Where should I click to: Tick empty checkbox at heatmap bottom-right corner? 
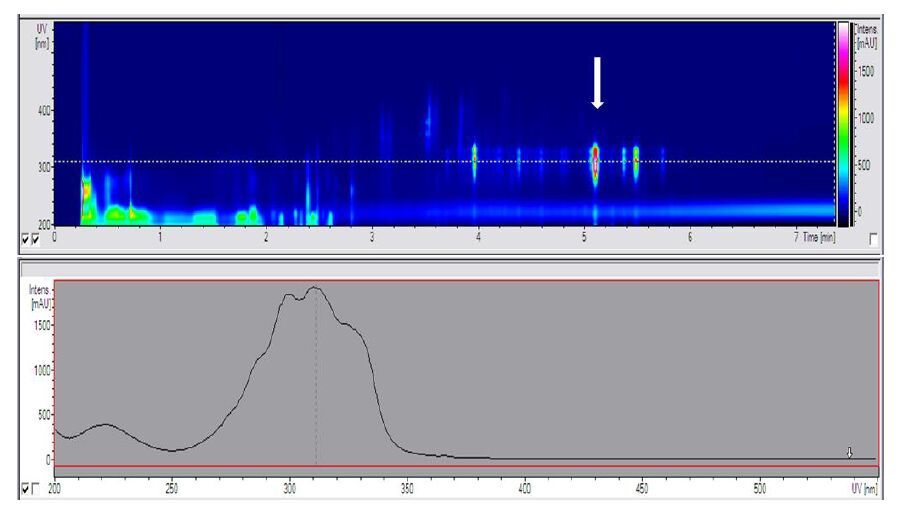pos(874,238)
